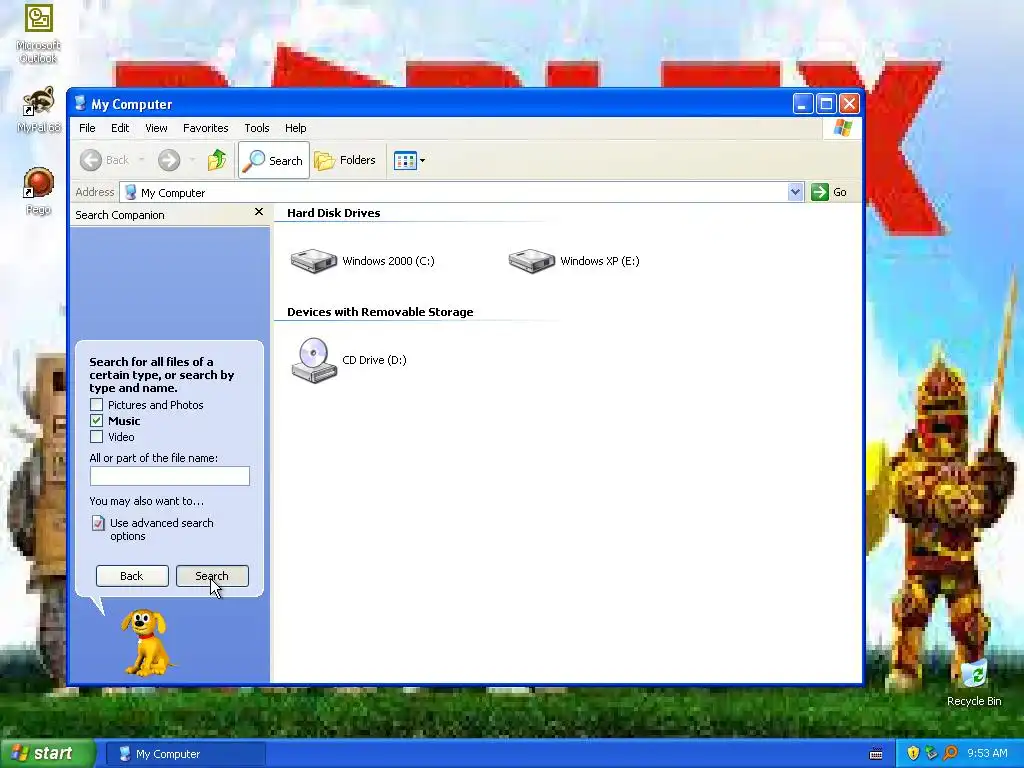Click the 9:53 AM clock
The width and height of the screenshot is (1024, 768).
(x=987, y=753)
